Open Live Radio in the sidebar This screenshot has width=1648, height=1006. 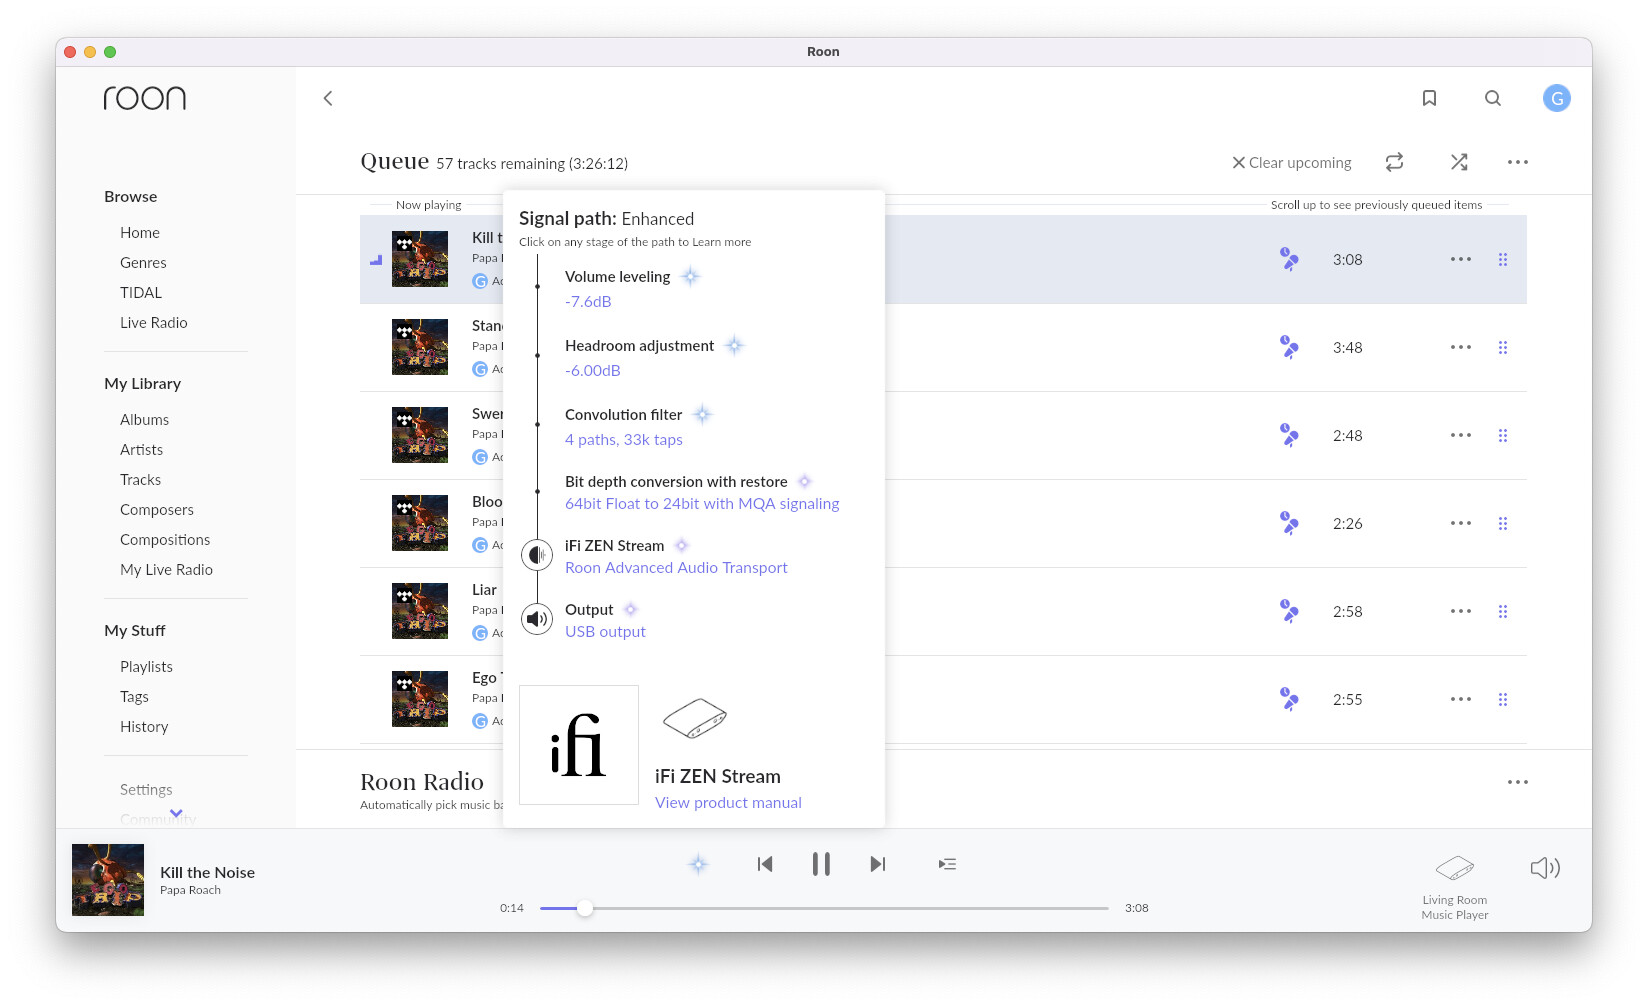tap(154, 322)
